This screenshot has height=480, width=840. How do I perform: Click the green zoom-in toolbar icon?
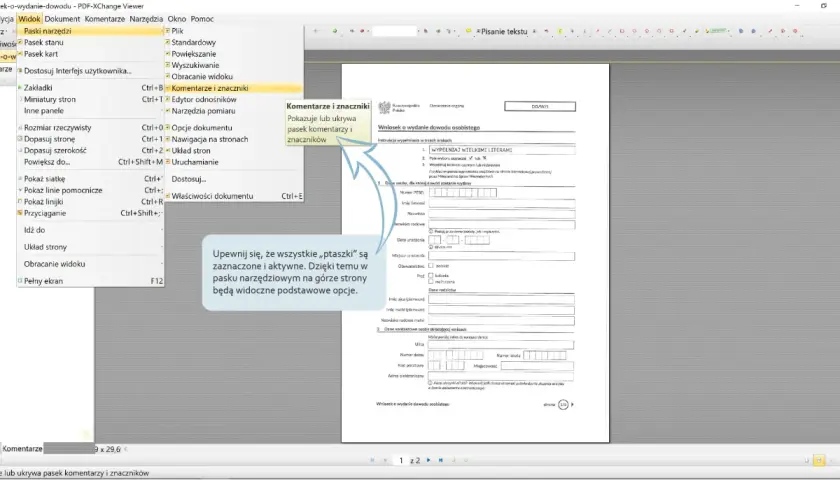point(335,31)
